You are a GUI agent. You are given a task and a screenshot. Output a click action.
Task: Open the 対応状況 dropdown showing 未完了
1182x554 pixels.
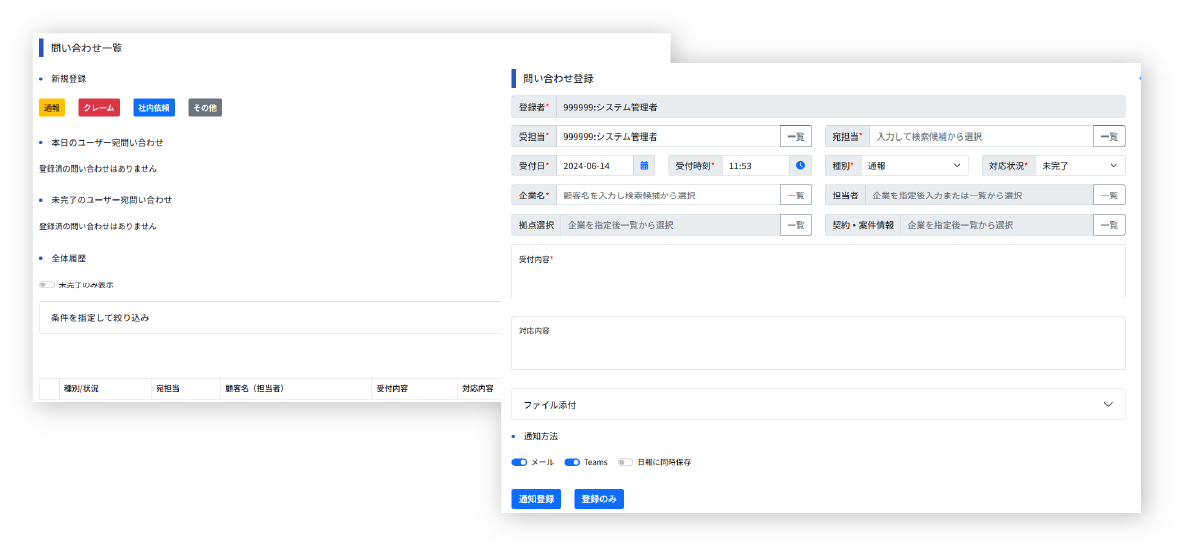[1080, 166]
